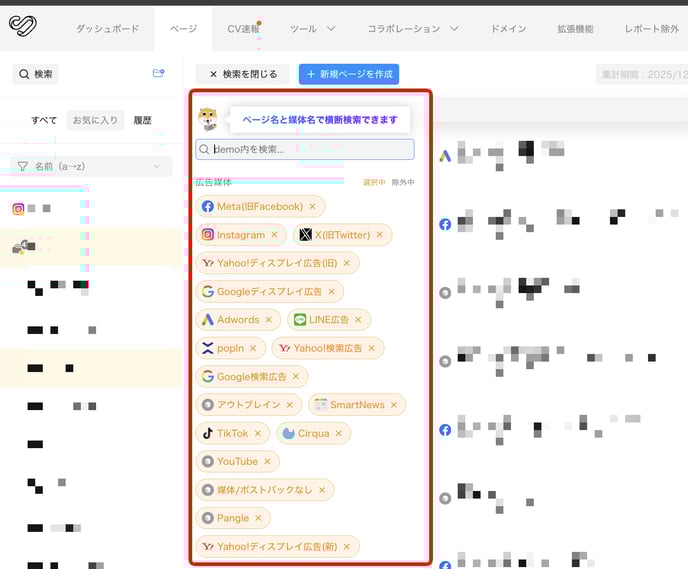Image resolution: width=688 pixels, height=569 pixels.
Task: Focus the demo内を検索 search field
Action: click(x=310, y=149)
